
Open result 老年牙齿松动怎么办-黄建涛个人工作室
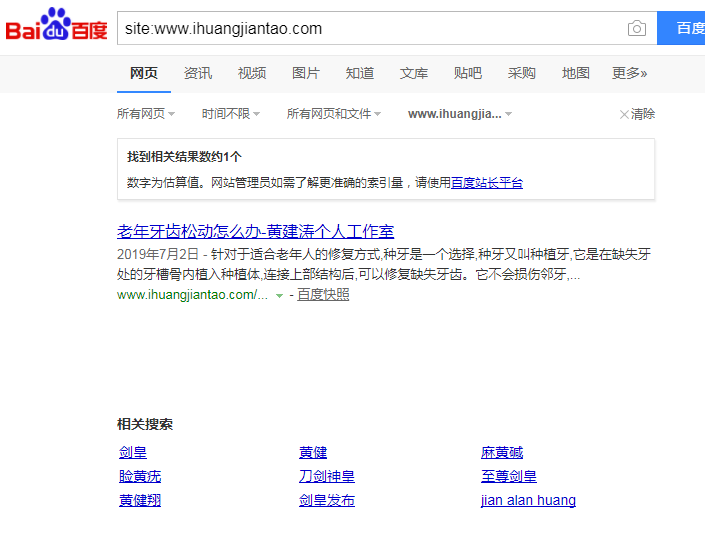pos(255,232)
